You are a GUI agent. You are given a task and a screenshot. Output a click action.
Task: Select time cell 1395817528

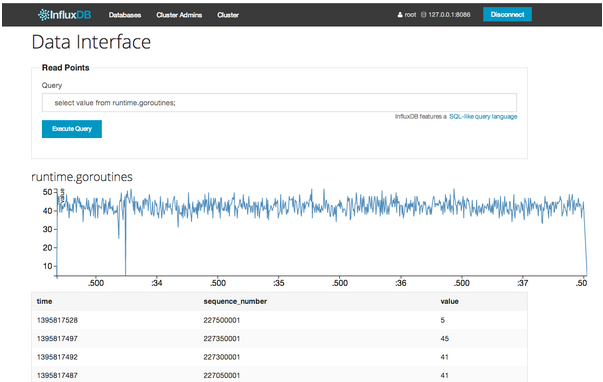click(x=57, y=320)
